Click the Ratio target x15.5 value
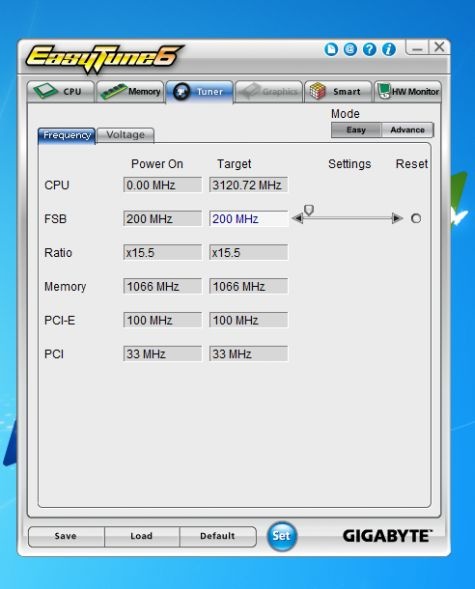 pos(249,252)
